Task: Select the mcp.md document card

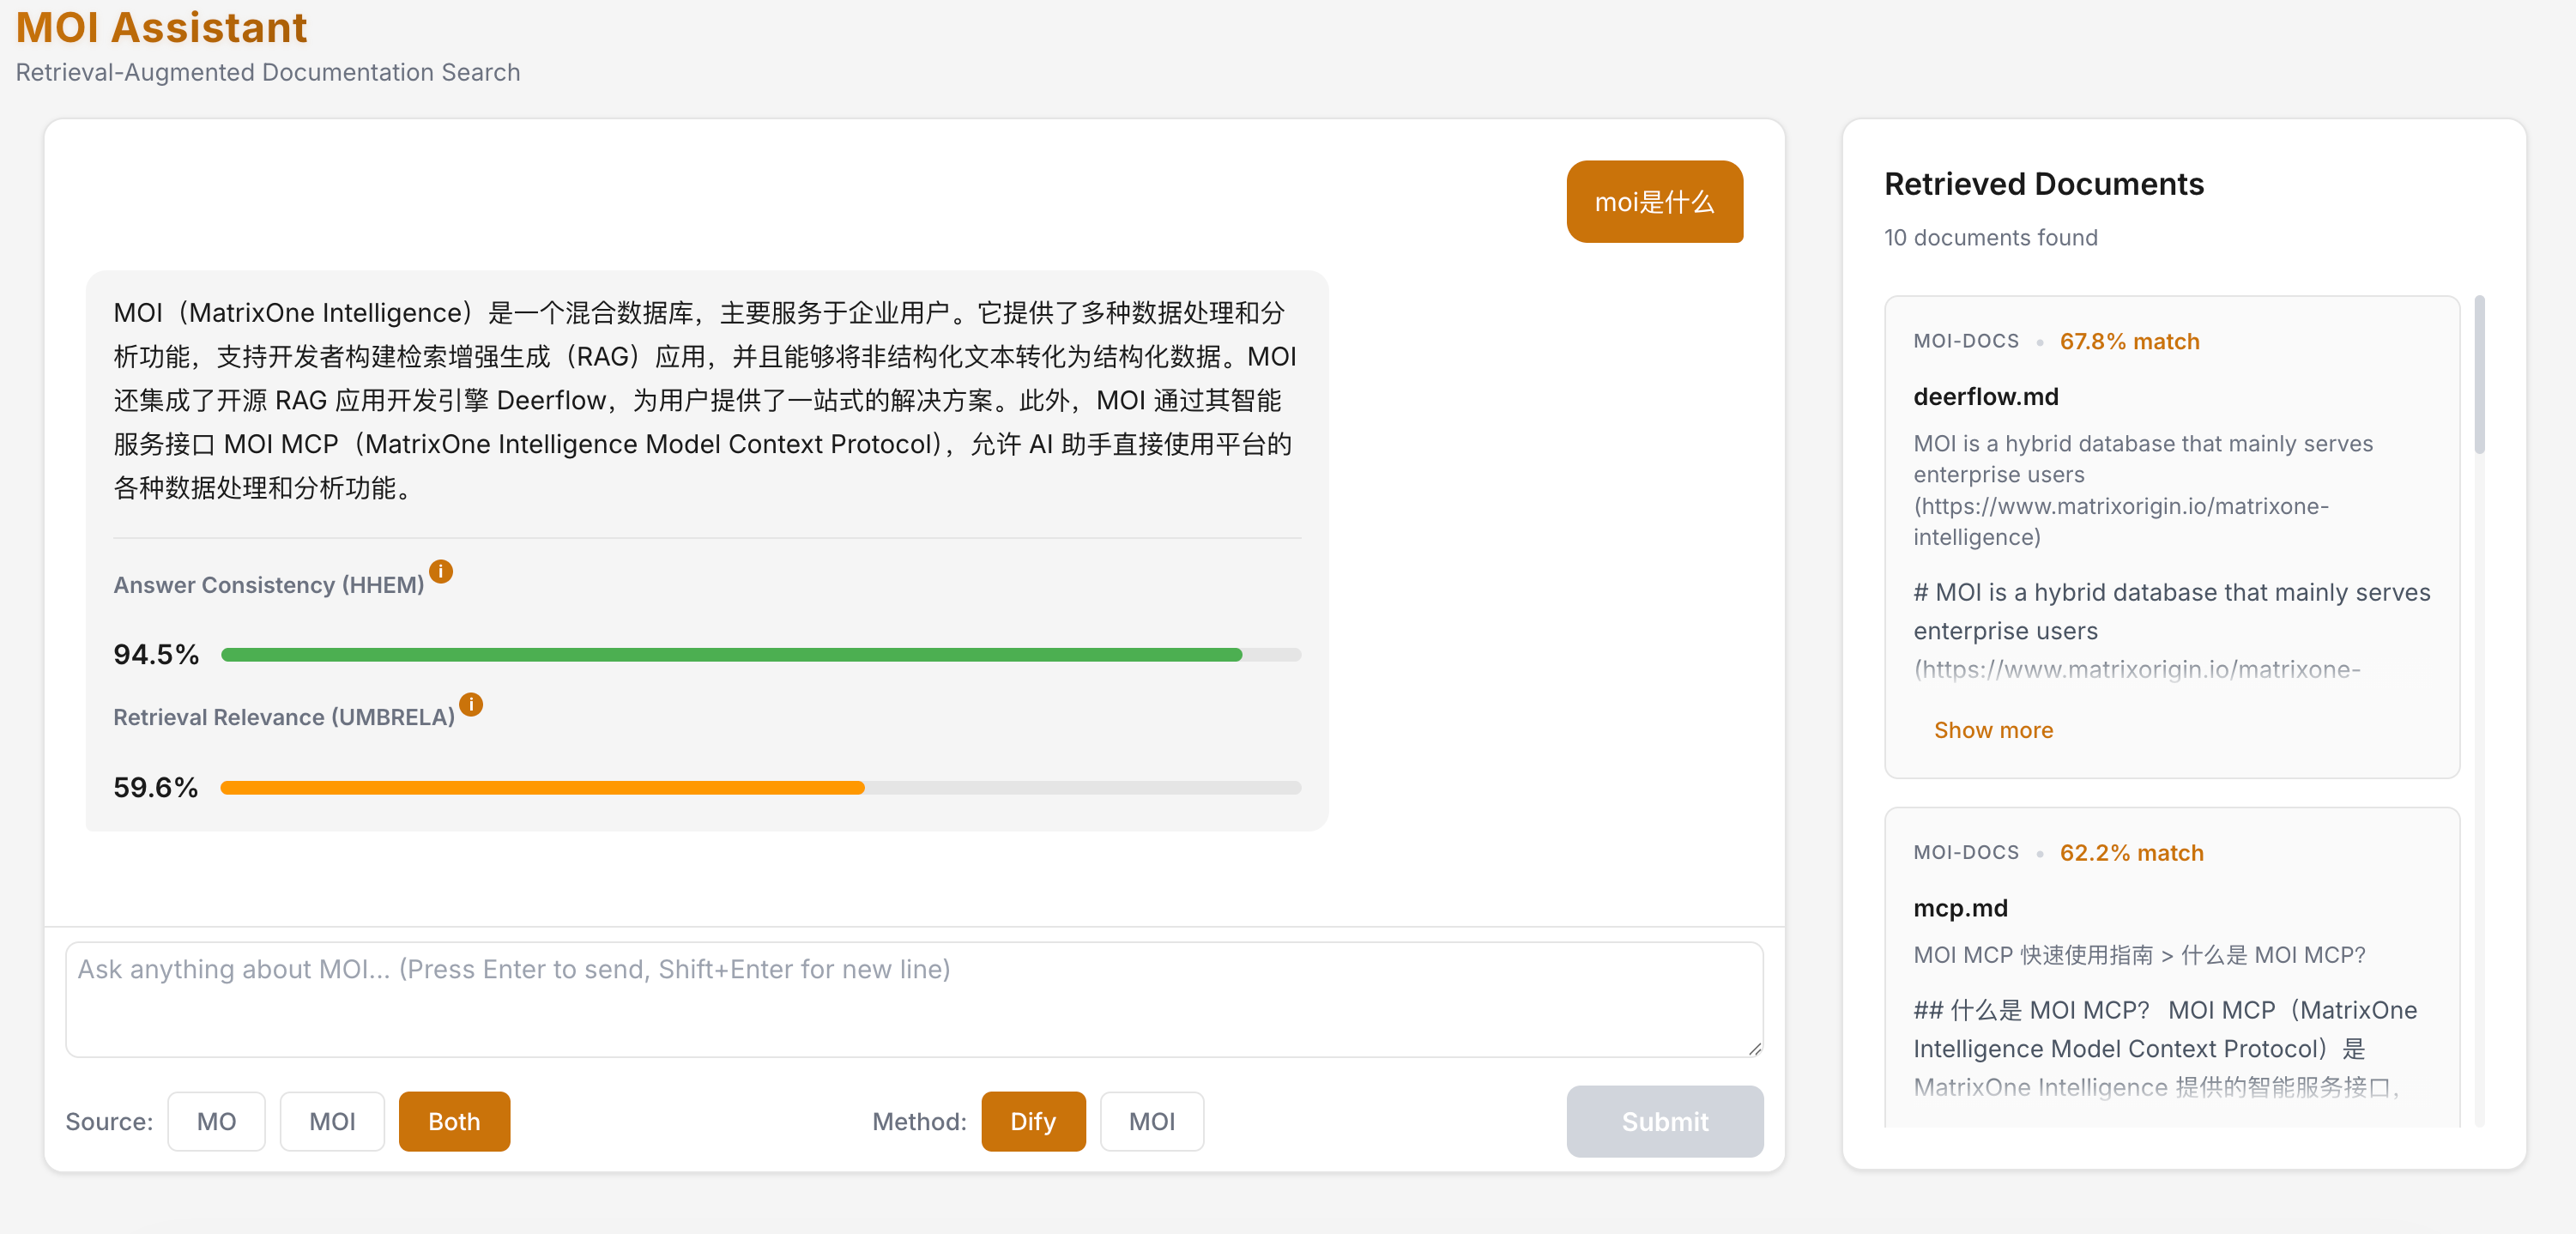Action: pos(2170,975)
